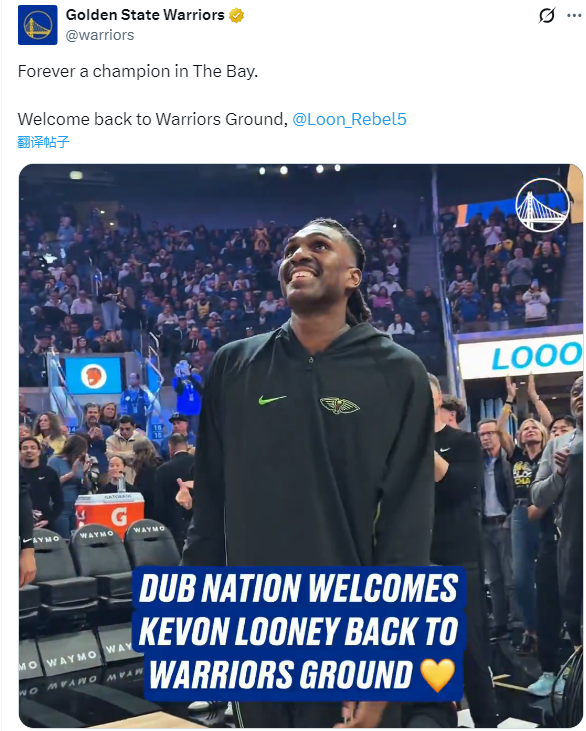This screenshot has width=586, height=731.
Task: Open the @Loon_Rebel5 mention
Action: click(x=349, y=119)
